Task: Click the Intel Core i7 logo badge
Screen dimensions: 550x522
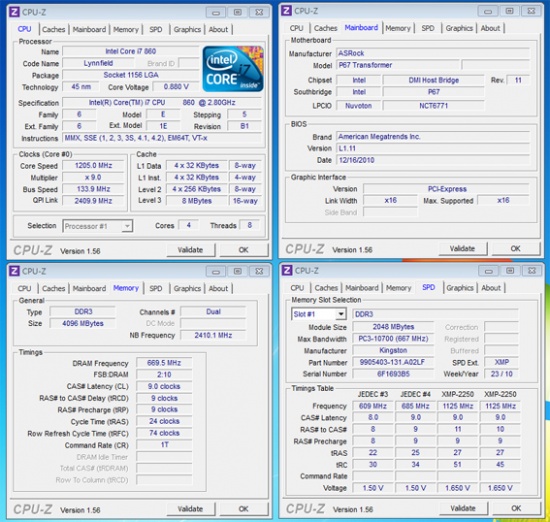Action: 233,69
